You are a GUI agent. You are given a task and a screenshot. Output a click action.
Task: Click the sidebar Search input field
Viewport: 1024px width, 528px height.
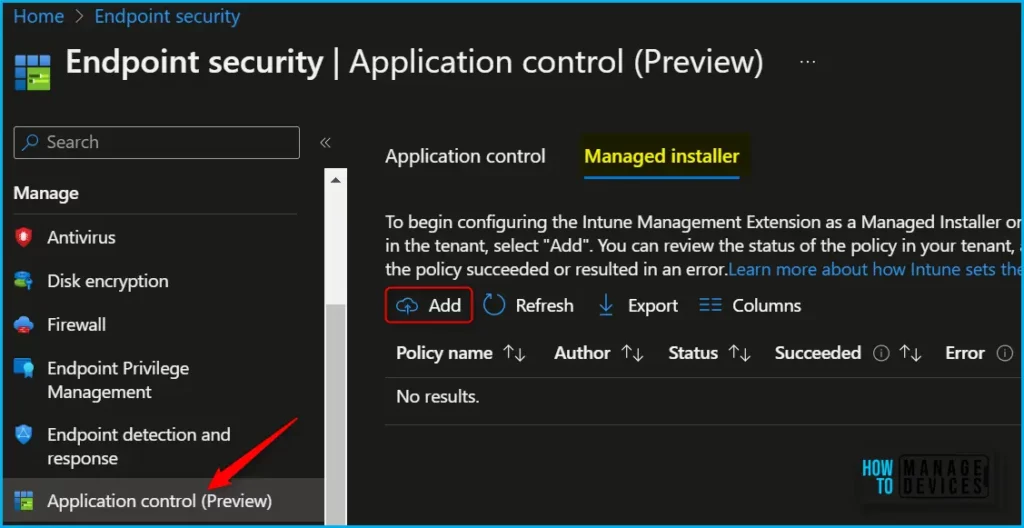(x=157, y=142)
